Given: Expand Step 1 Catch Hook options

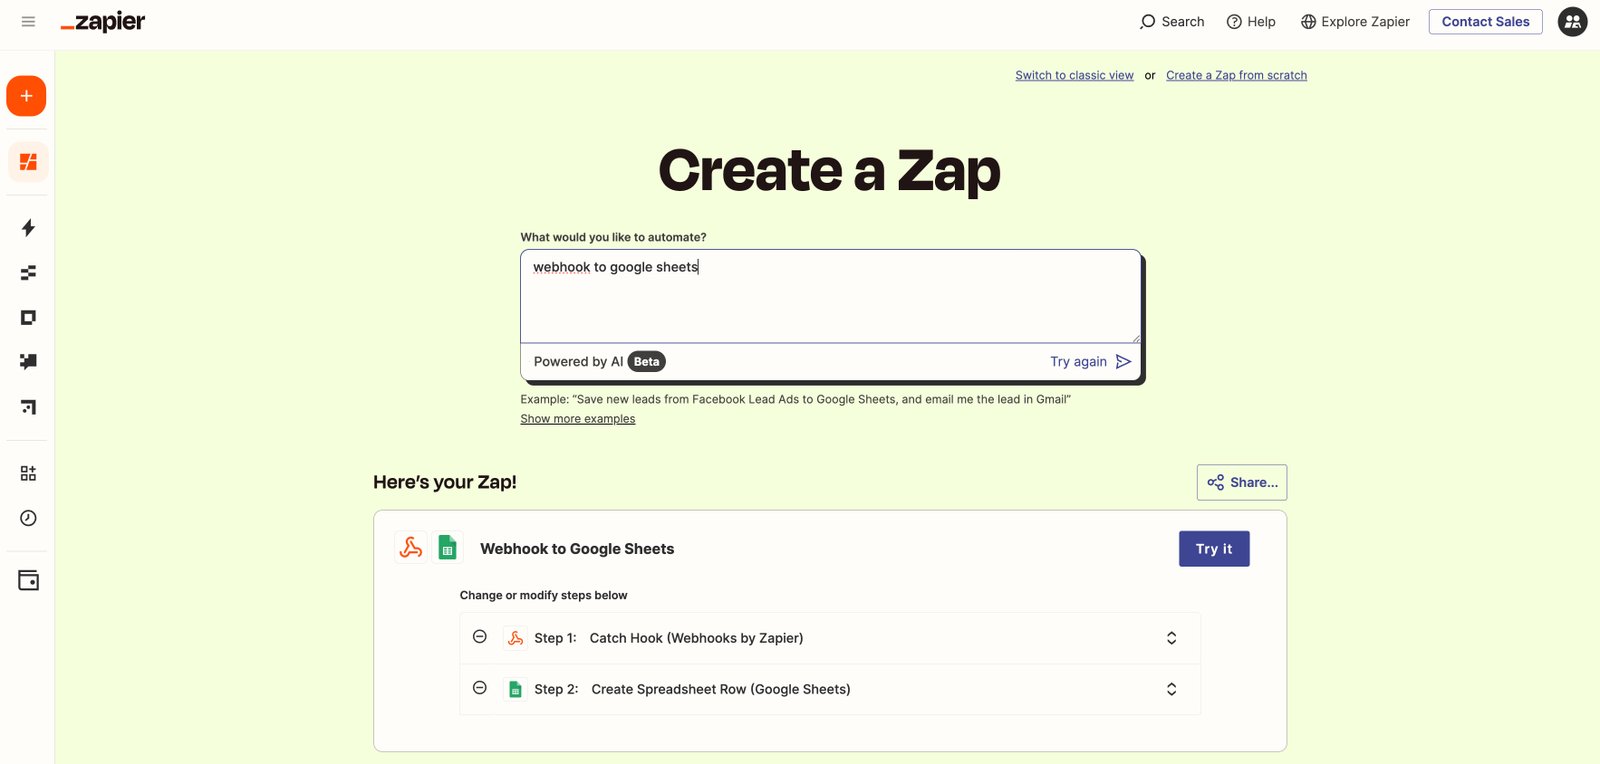Looking at the screenshot, I should click(x=1171, y=638).
